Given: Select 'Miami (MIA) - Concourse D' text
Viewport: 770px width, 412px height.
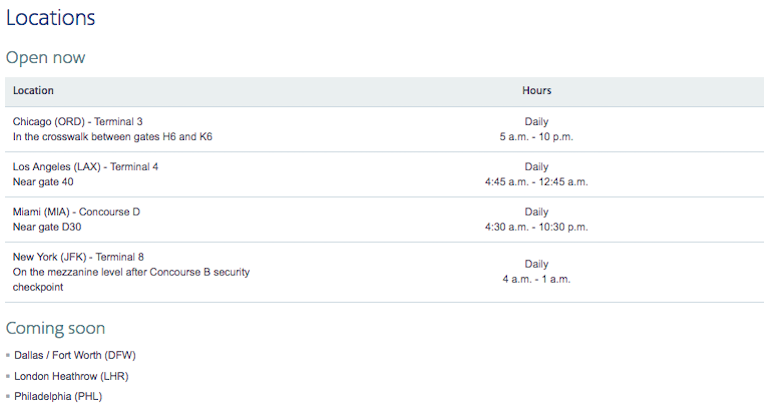Looking at the screenshot, I should [77, 212].
